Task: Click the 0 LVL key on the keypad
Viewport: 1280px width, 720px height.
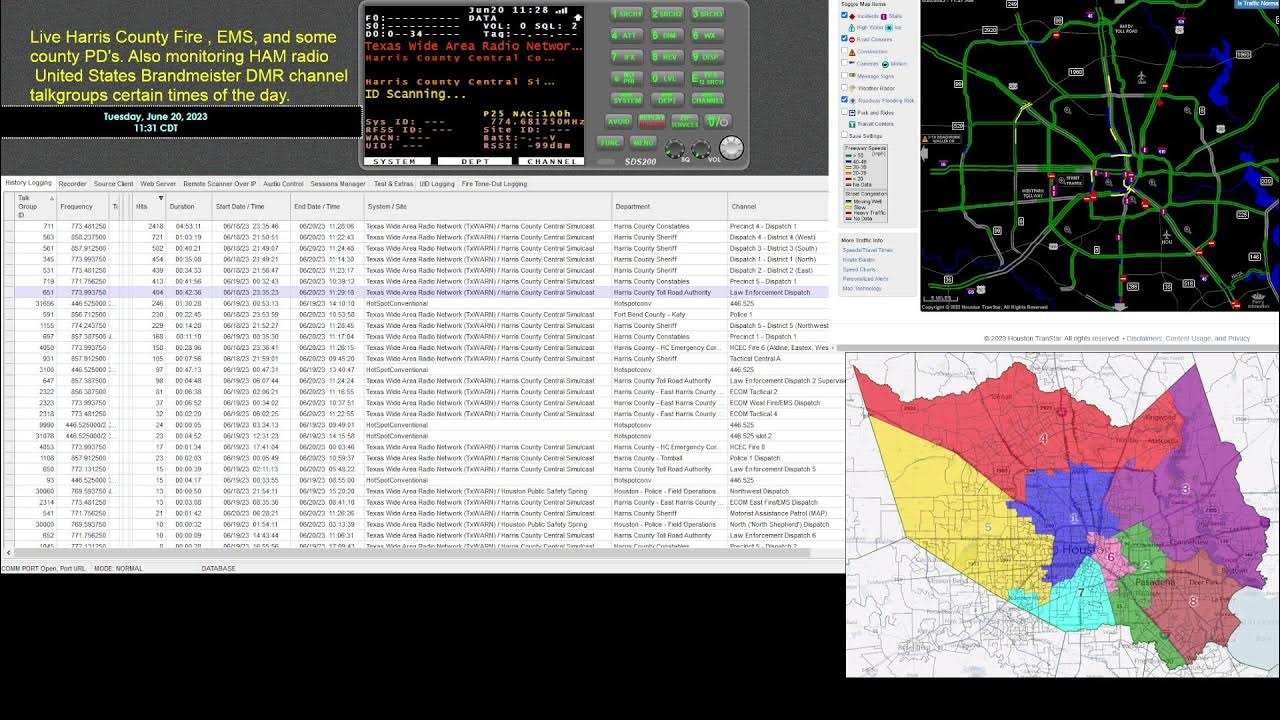Action: coord(667,78)
